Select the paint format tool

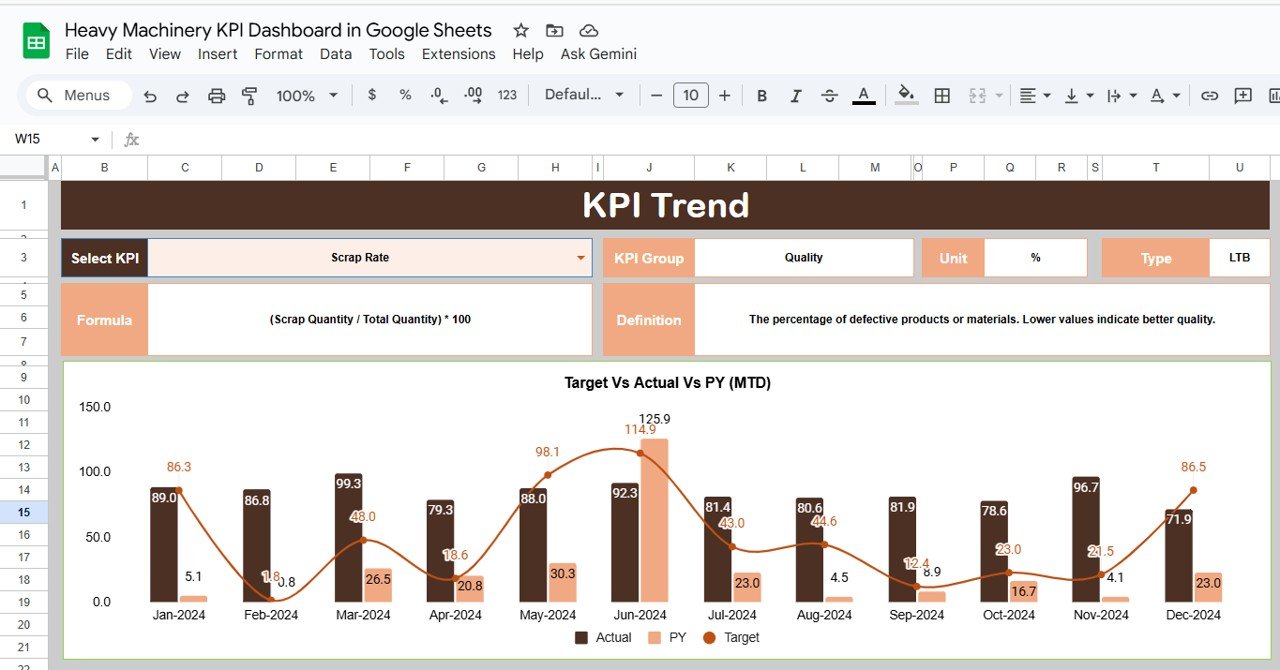(x=248, y=95)
